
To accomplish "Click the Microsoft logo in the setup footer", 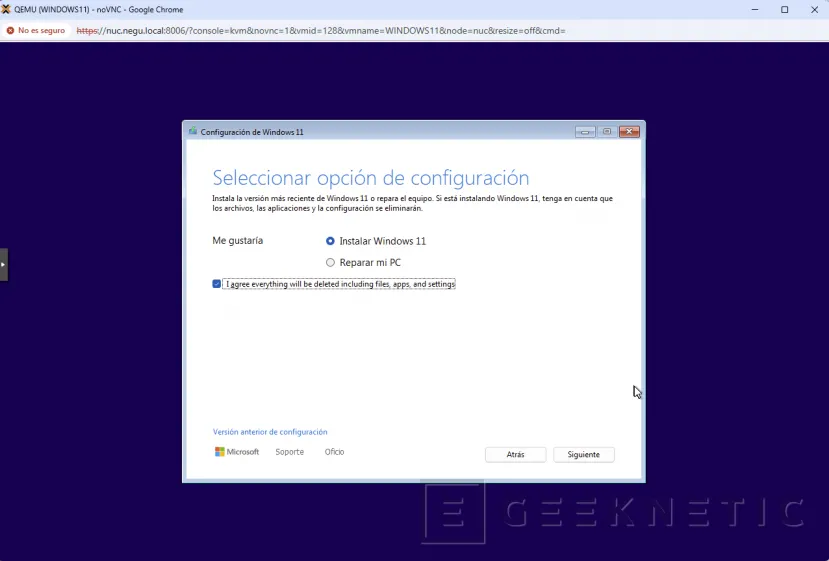I will click(x=237, y=452).
